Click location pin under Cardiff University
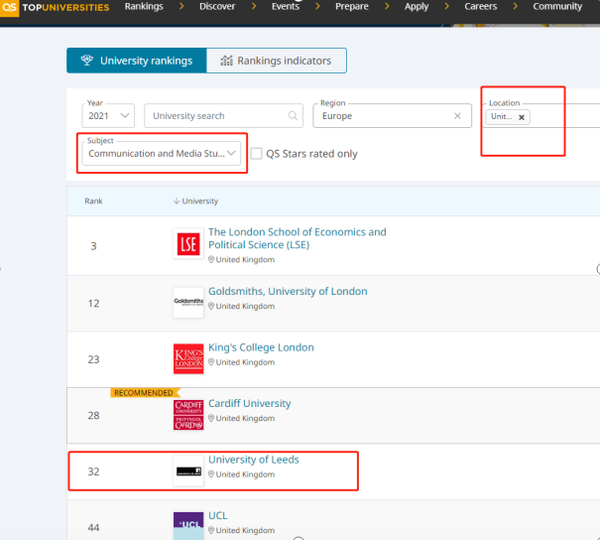The width and height of the screenshot is (600, 540). pyautogui.click(x=211, y=418)
